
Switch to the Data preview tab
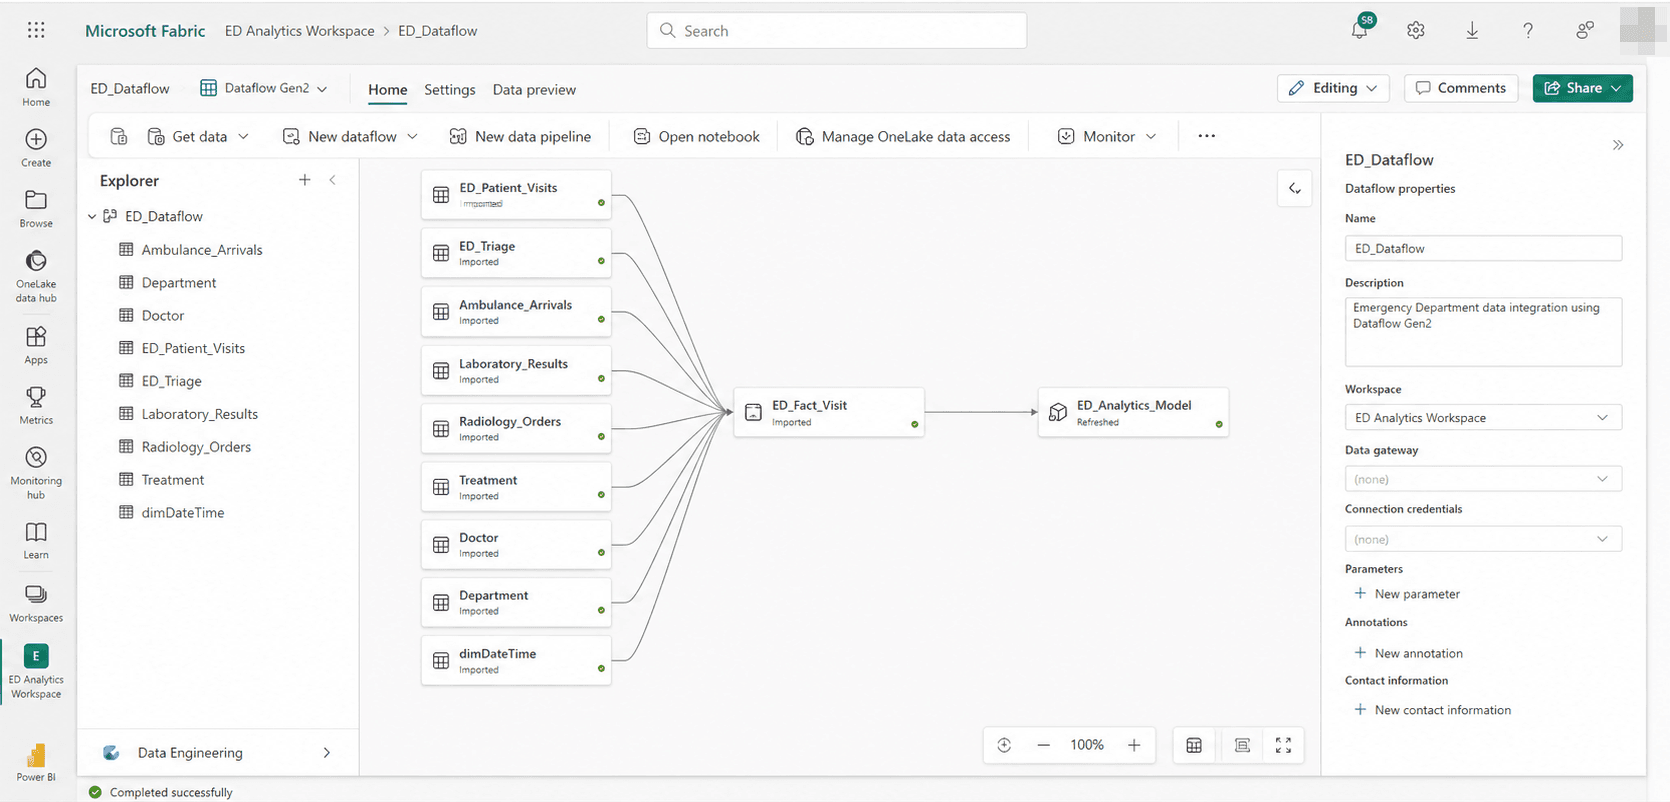pos(534,90)
